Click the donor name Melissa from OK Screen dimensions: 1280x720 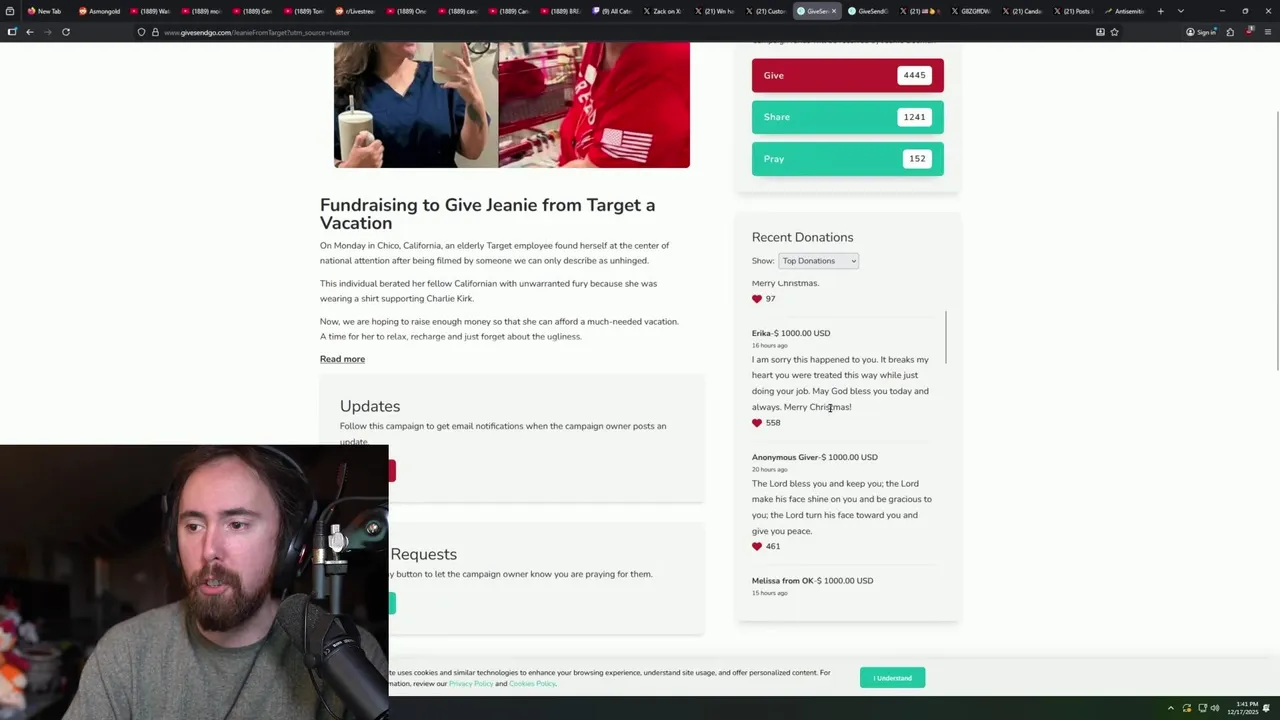[782, 581]
